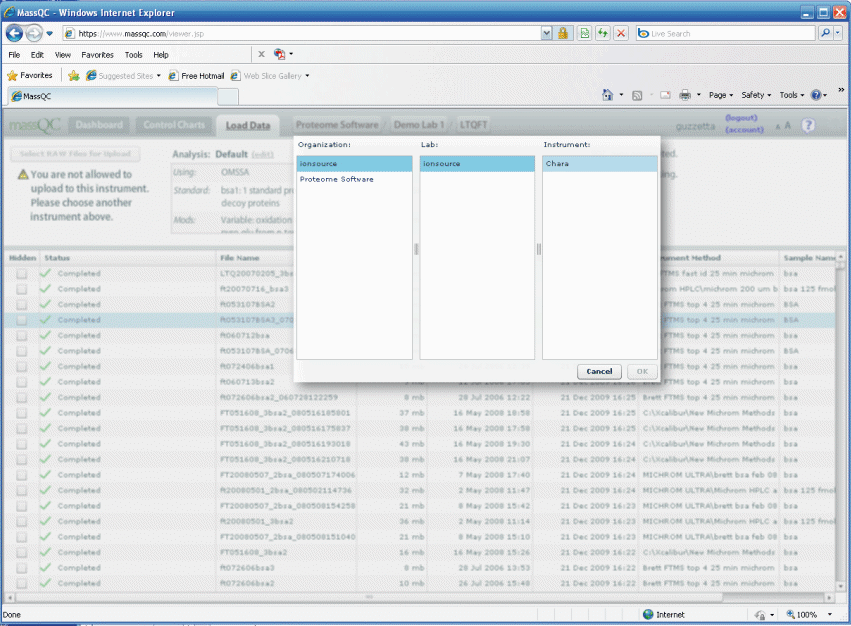Switch to the Dashboard tab
Image resolution: width=851 pixels, height=626 pixels.
coord(99,125)
